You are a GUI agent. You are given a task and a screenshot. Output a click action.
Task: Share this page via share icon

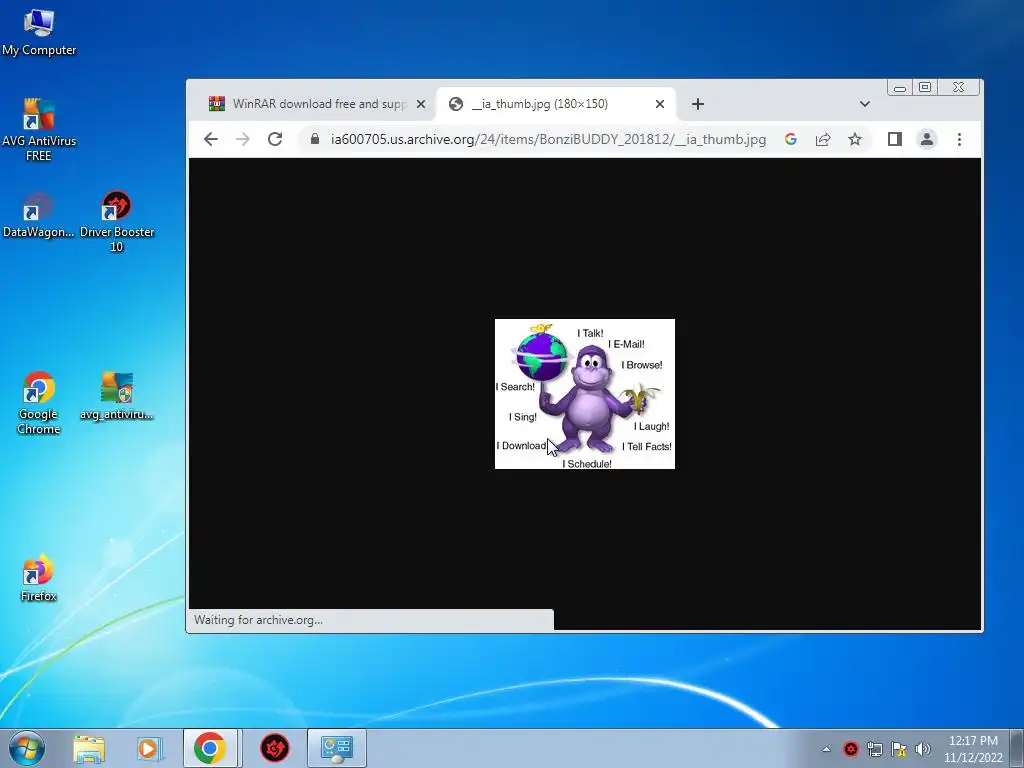pos(823,139)
